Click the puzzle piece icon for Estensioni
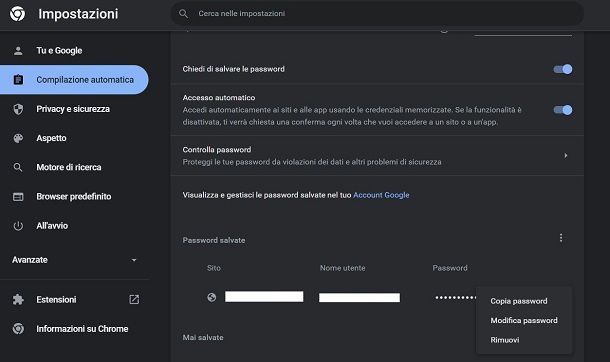Screen dimensions: 610x362 [18, 299]
